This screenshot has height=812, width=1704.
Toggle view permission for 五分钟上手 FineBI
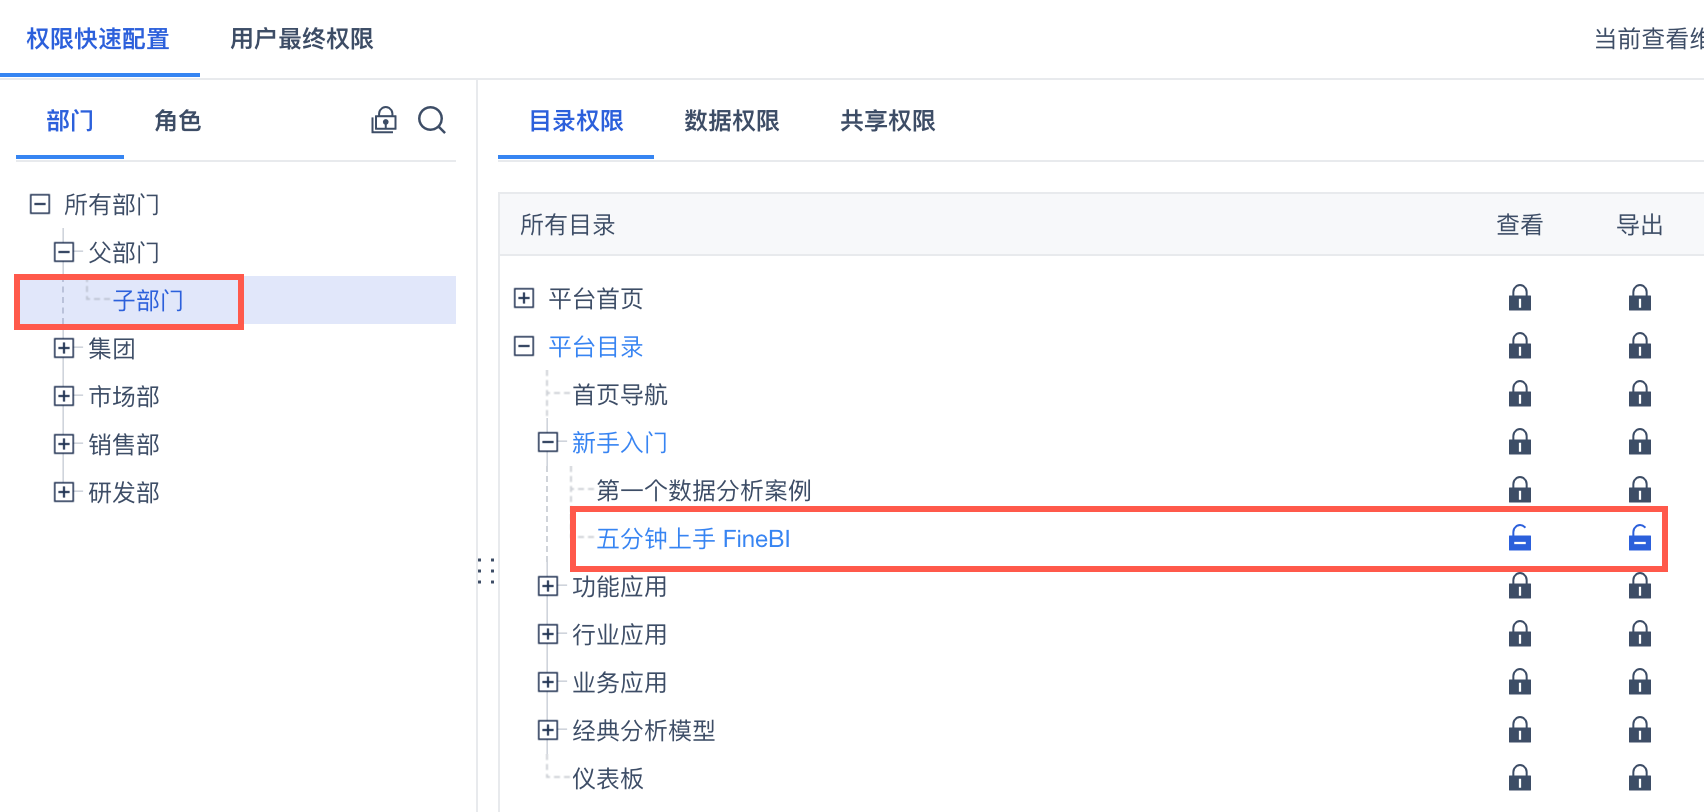pyautogui.click(x=1519, y=538)
